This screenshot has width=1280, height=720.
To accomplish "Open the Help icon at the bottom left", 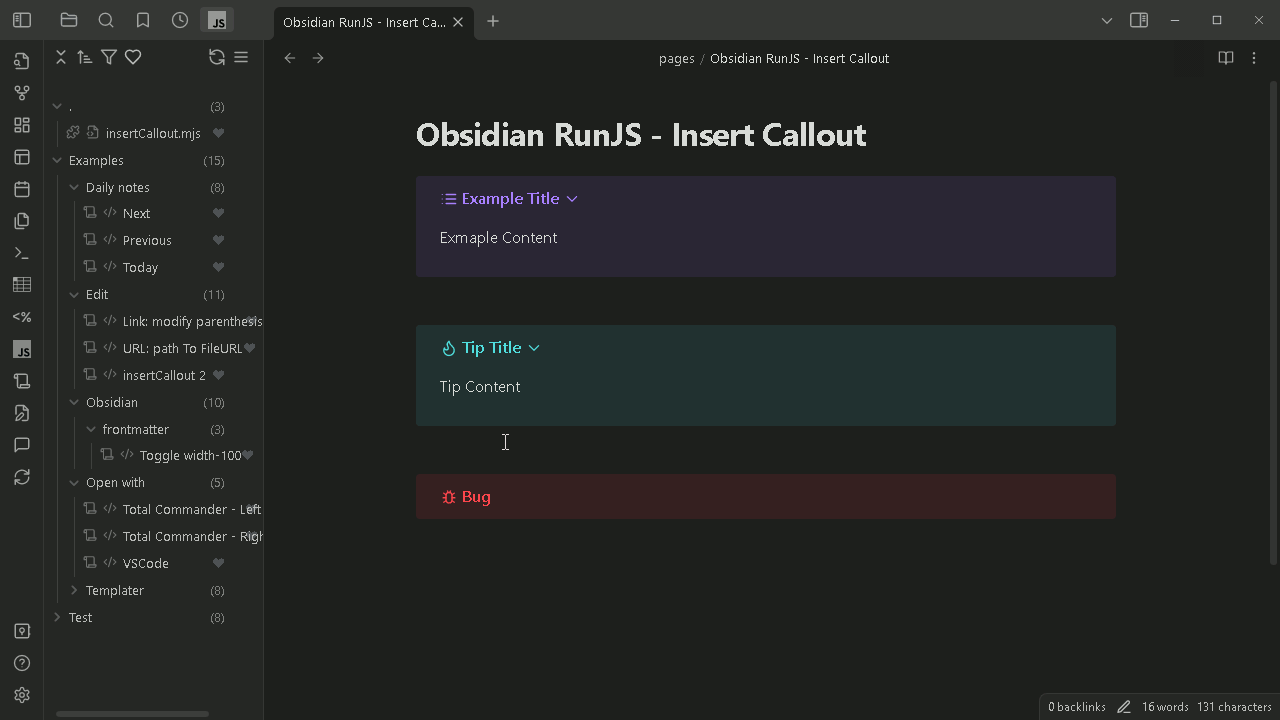I will tap(21, 662).
